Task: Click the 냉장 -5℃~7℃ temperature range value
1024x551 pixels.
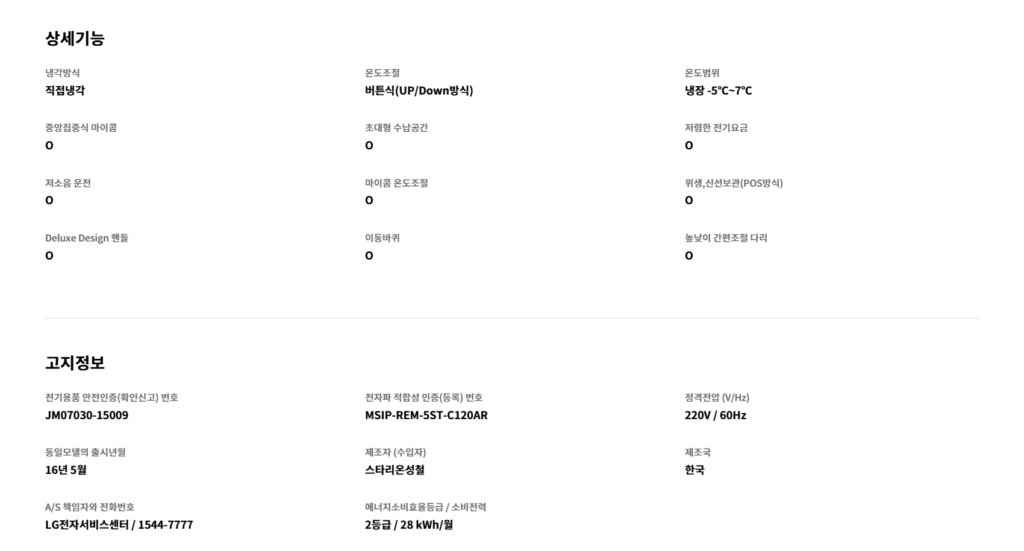Action: point(718,91)
